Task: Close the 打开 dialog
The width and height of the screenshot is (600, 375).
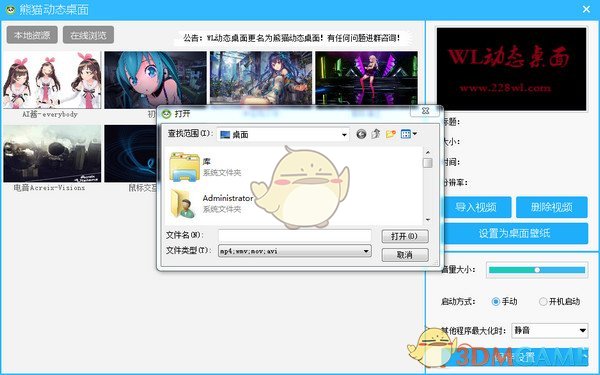Action: 426,111
